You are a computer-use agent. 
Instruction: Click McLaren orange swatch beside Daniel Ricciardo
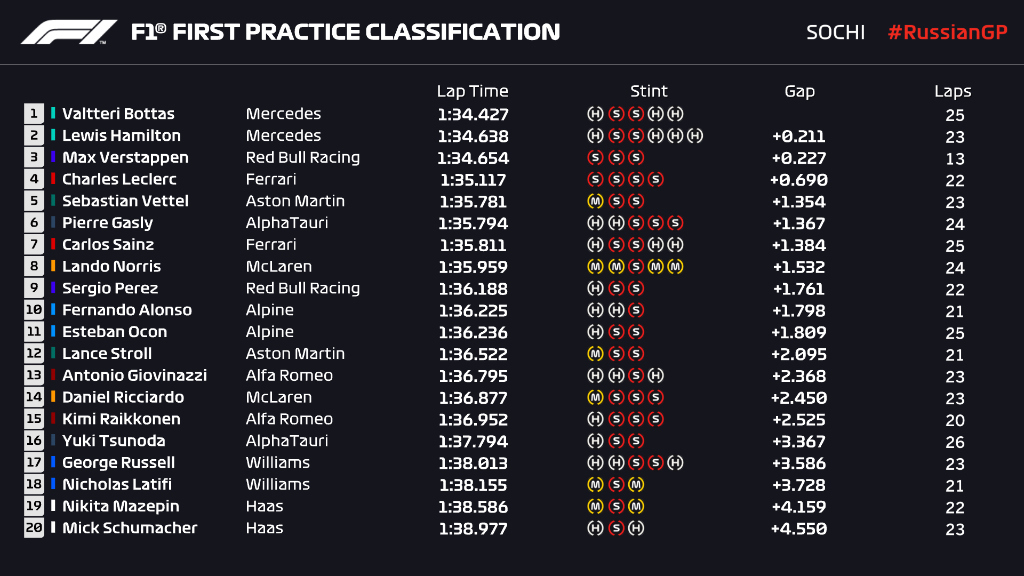click(53, 397)
